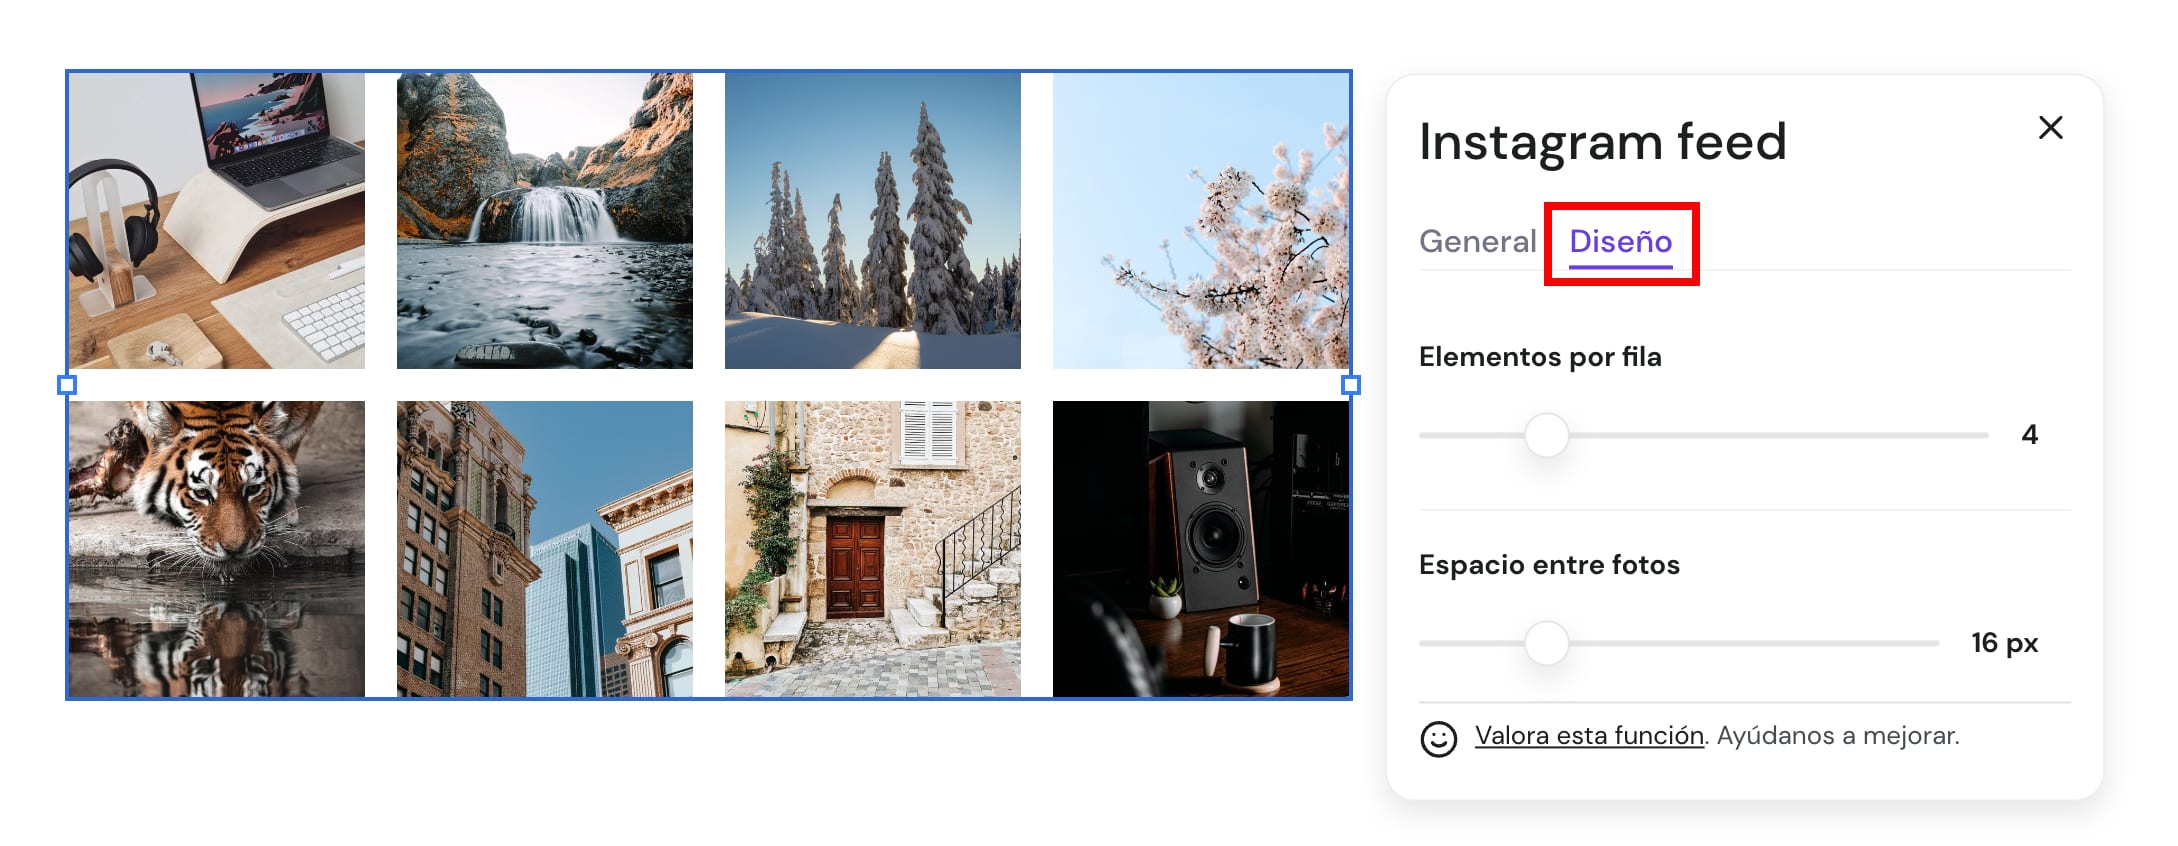Screen dimensions: 2178x846
Task: Click the smiley face feedback icon
Action: point(1438,739)
